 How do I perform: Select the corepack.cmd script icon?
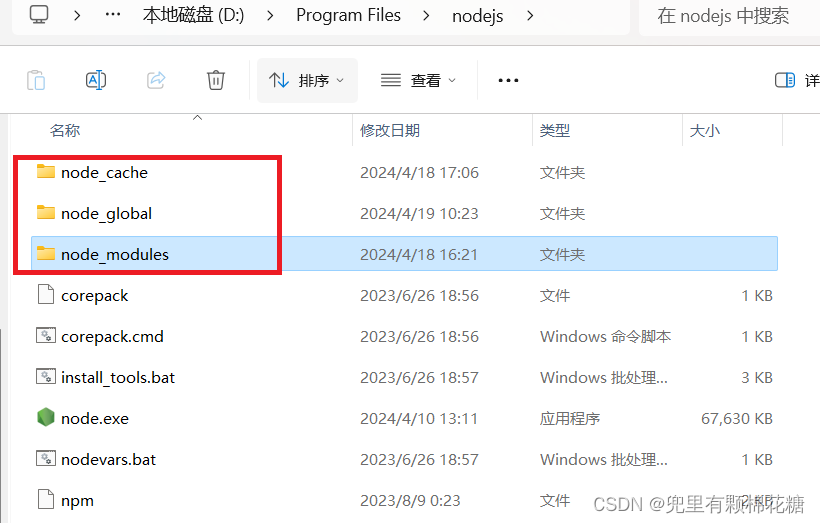pos(46,335)
